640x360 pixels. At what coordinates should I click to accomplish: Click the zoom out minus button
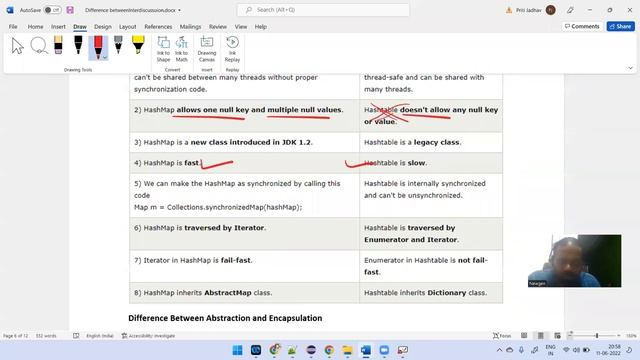571,336
